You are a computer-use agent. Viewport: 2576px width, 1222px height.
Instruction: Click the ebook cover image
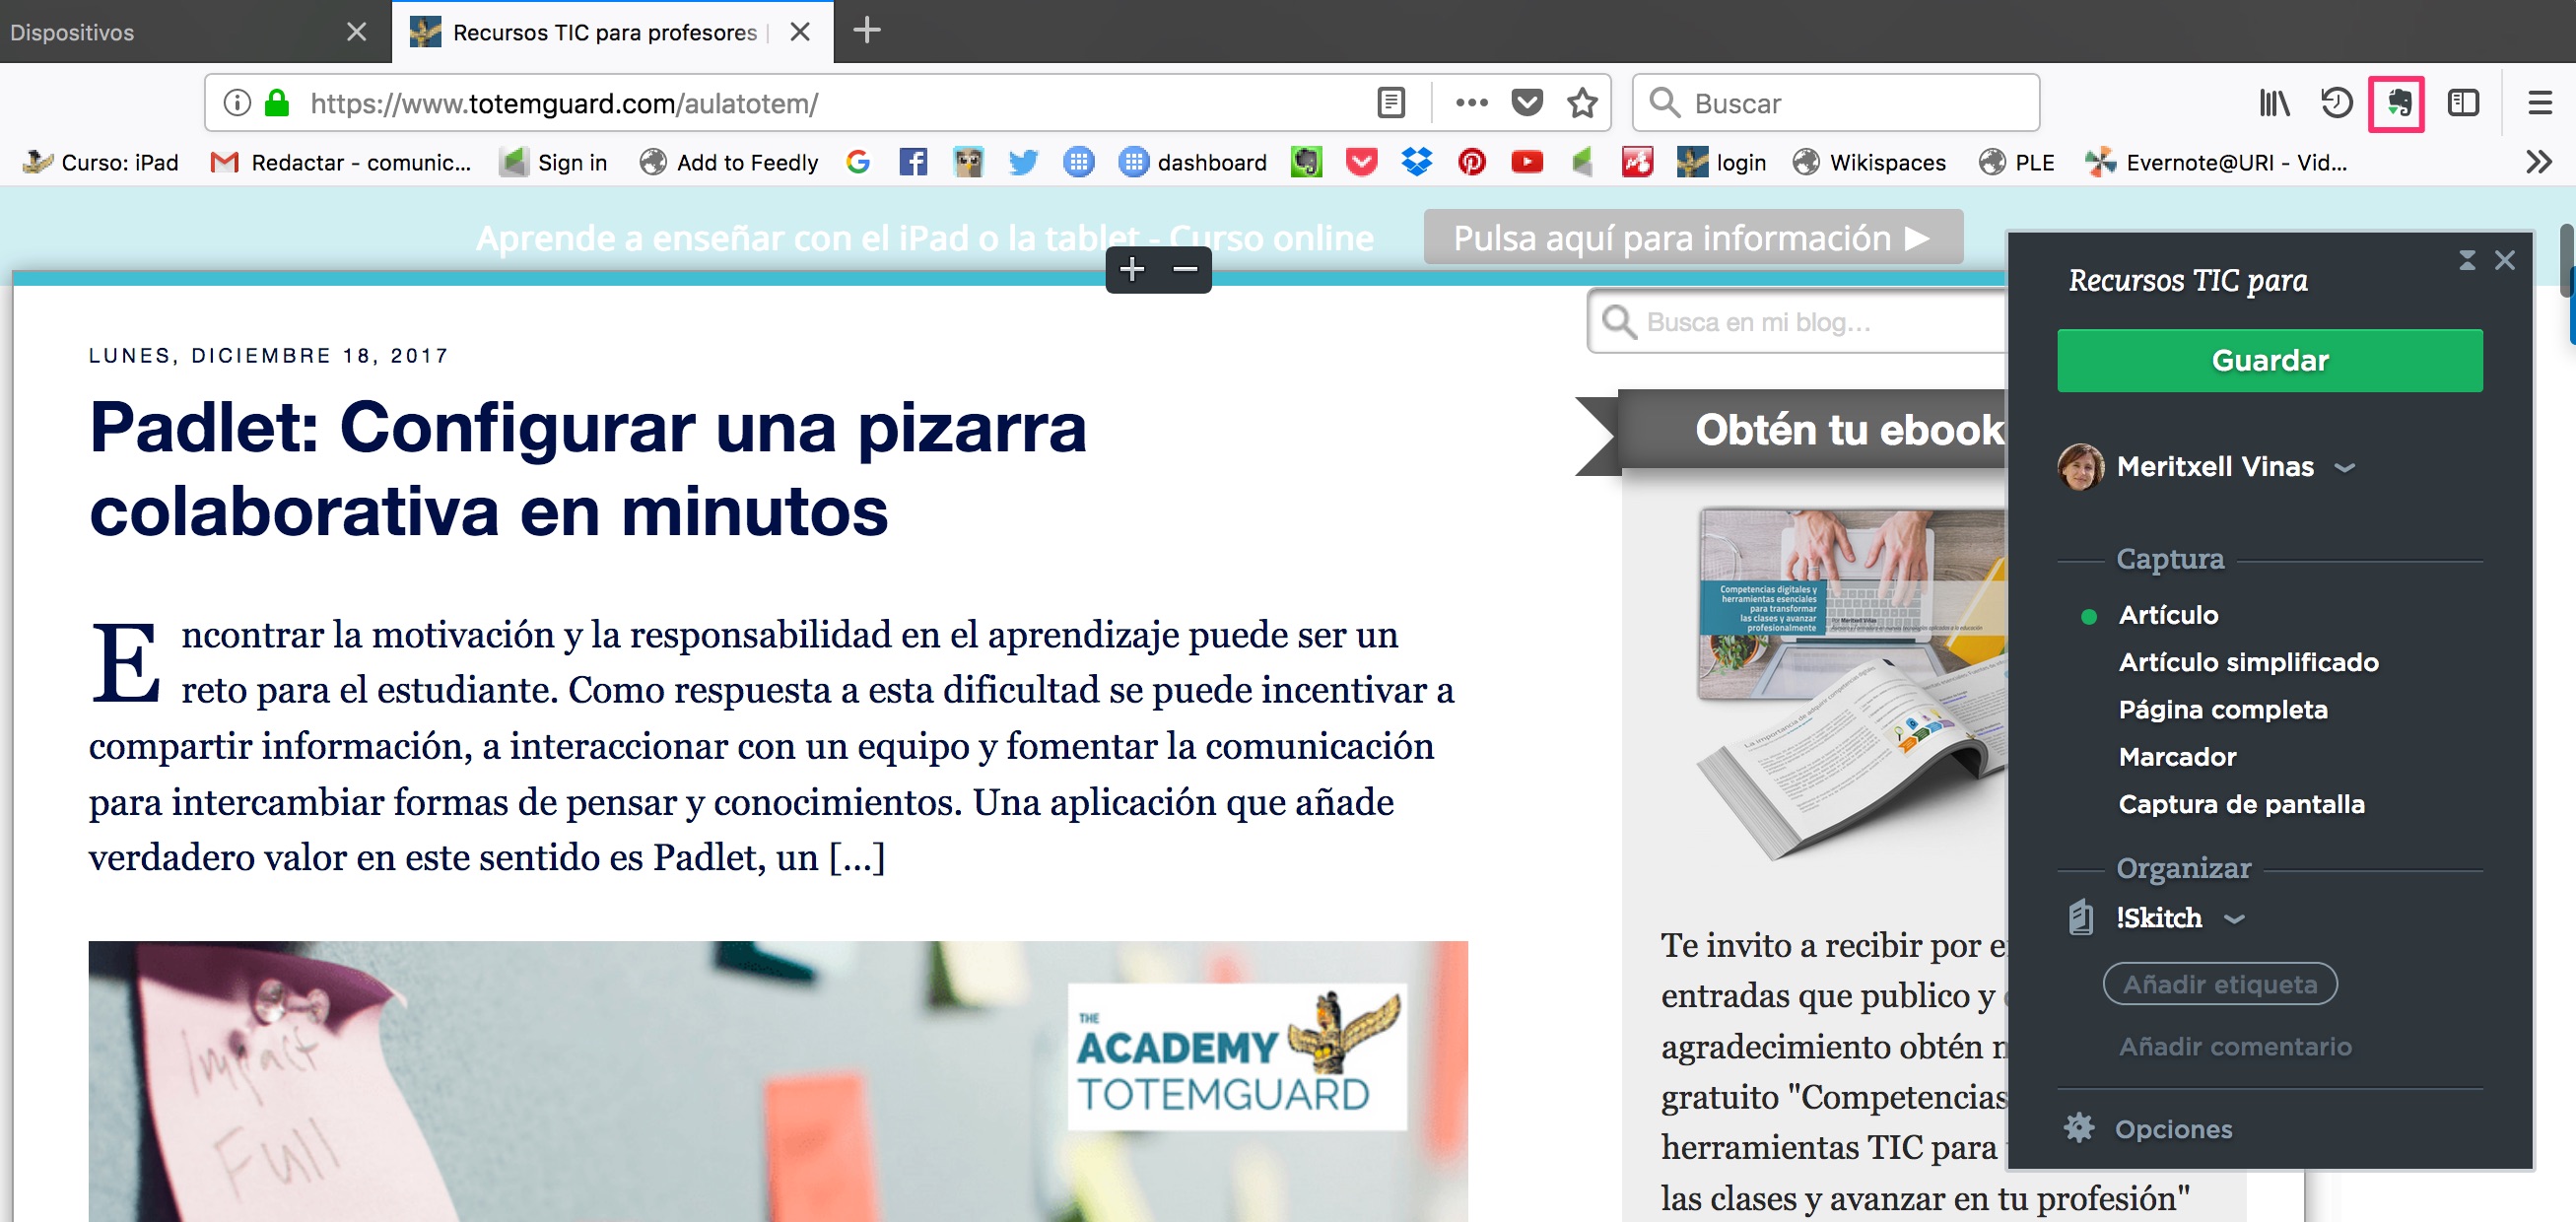[x=1852, y=683]
